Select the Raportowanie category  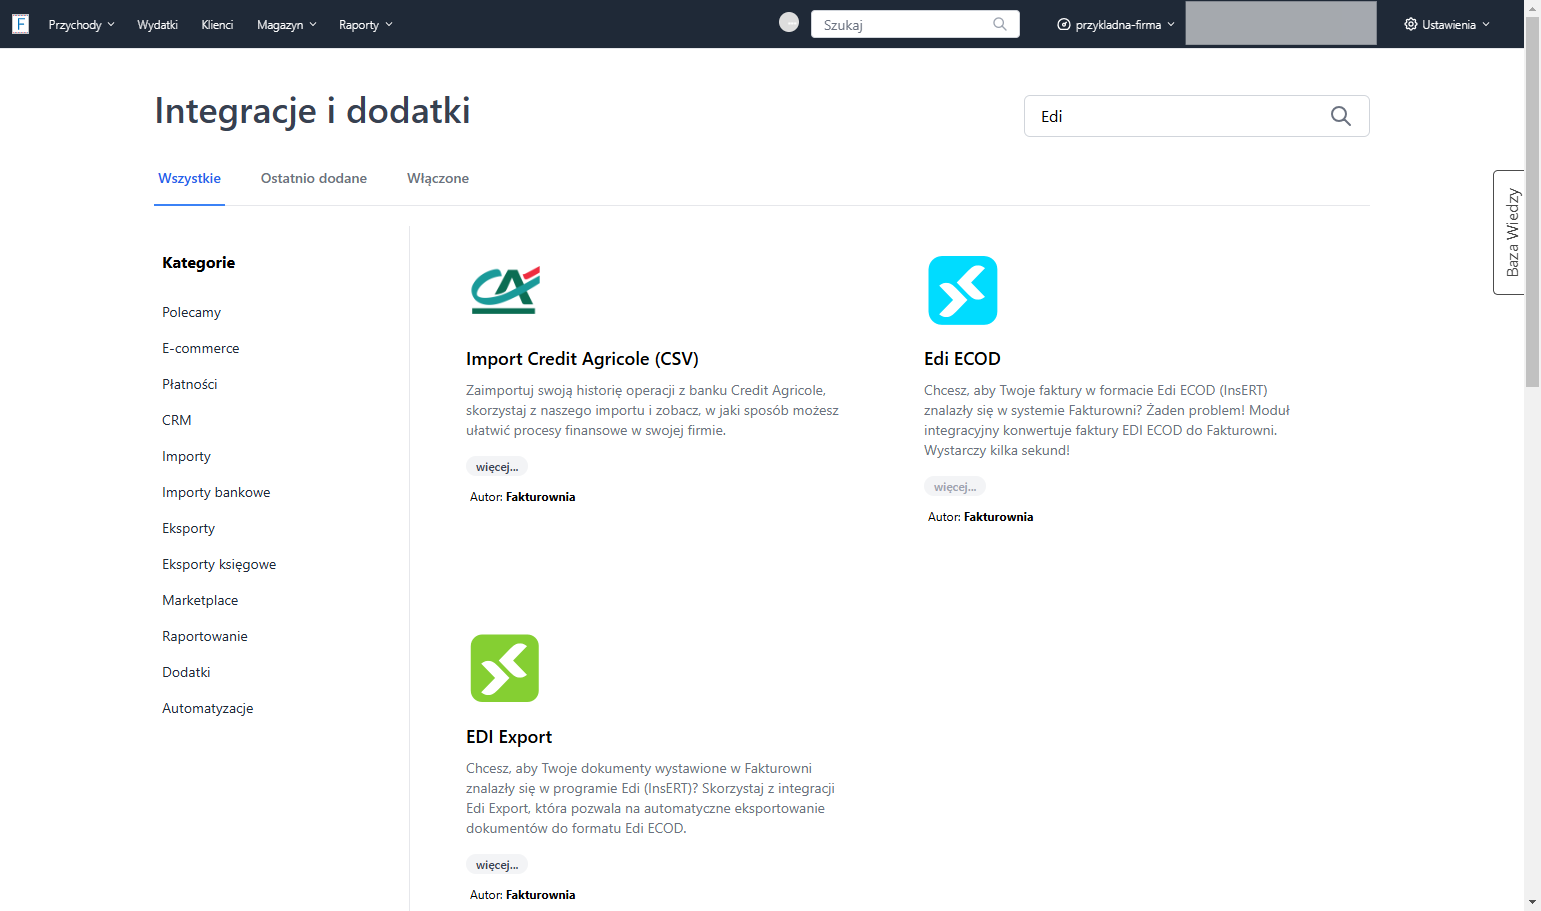[x=205, y=636]
